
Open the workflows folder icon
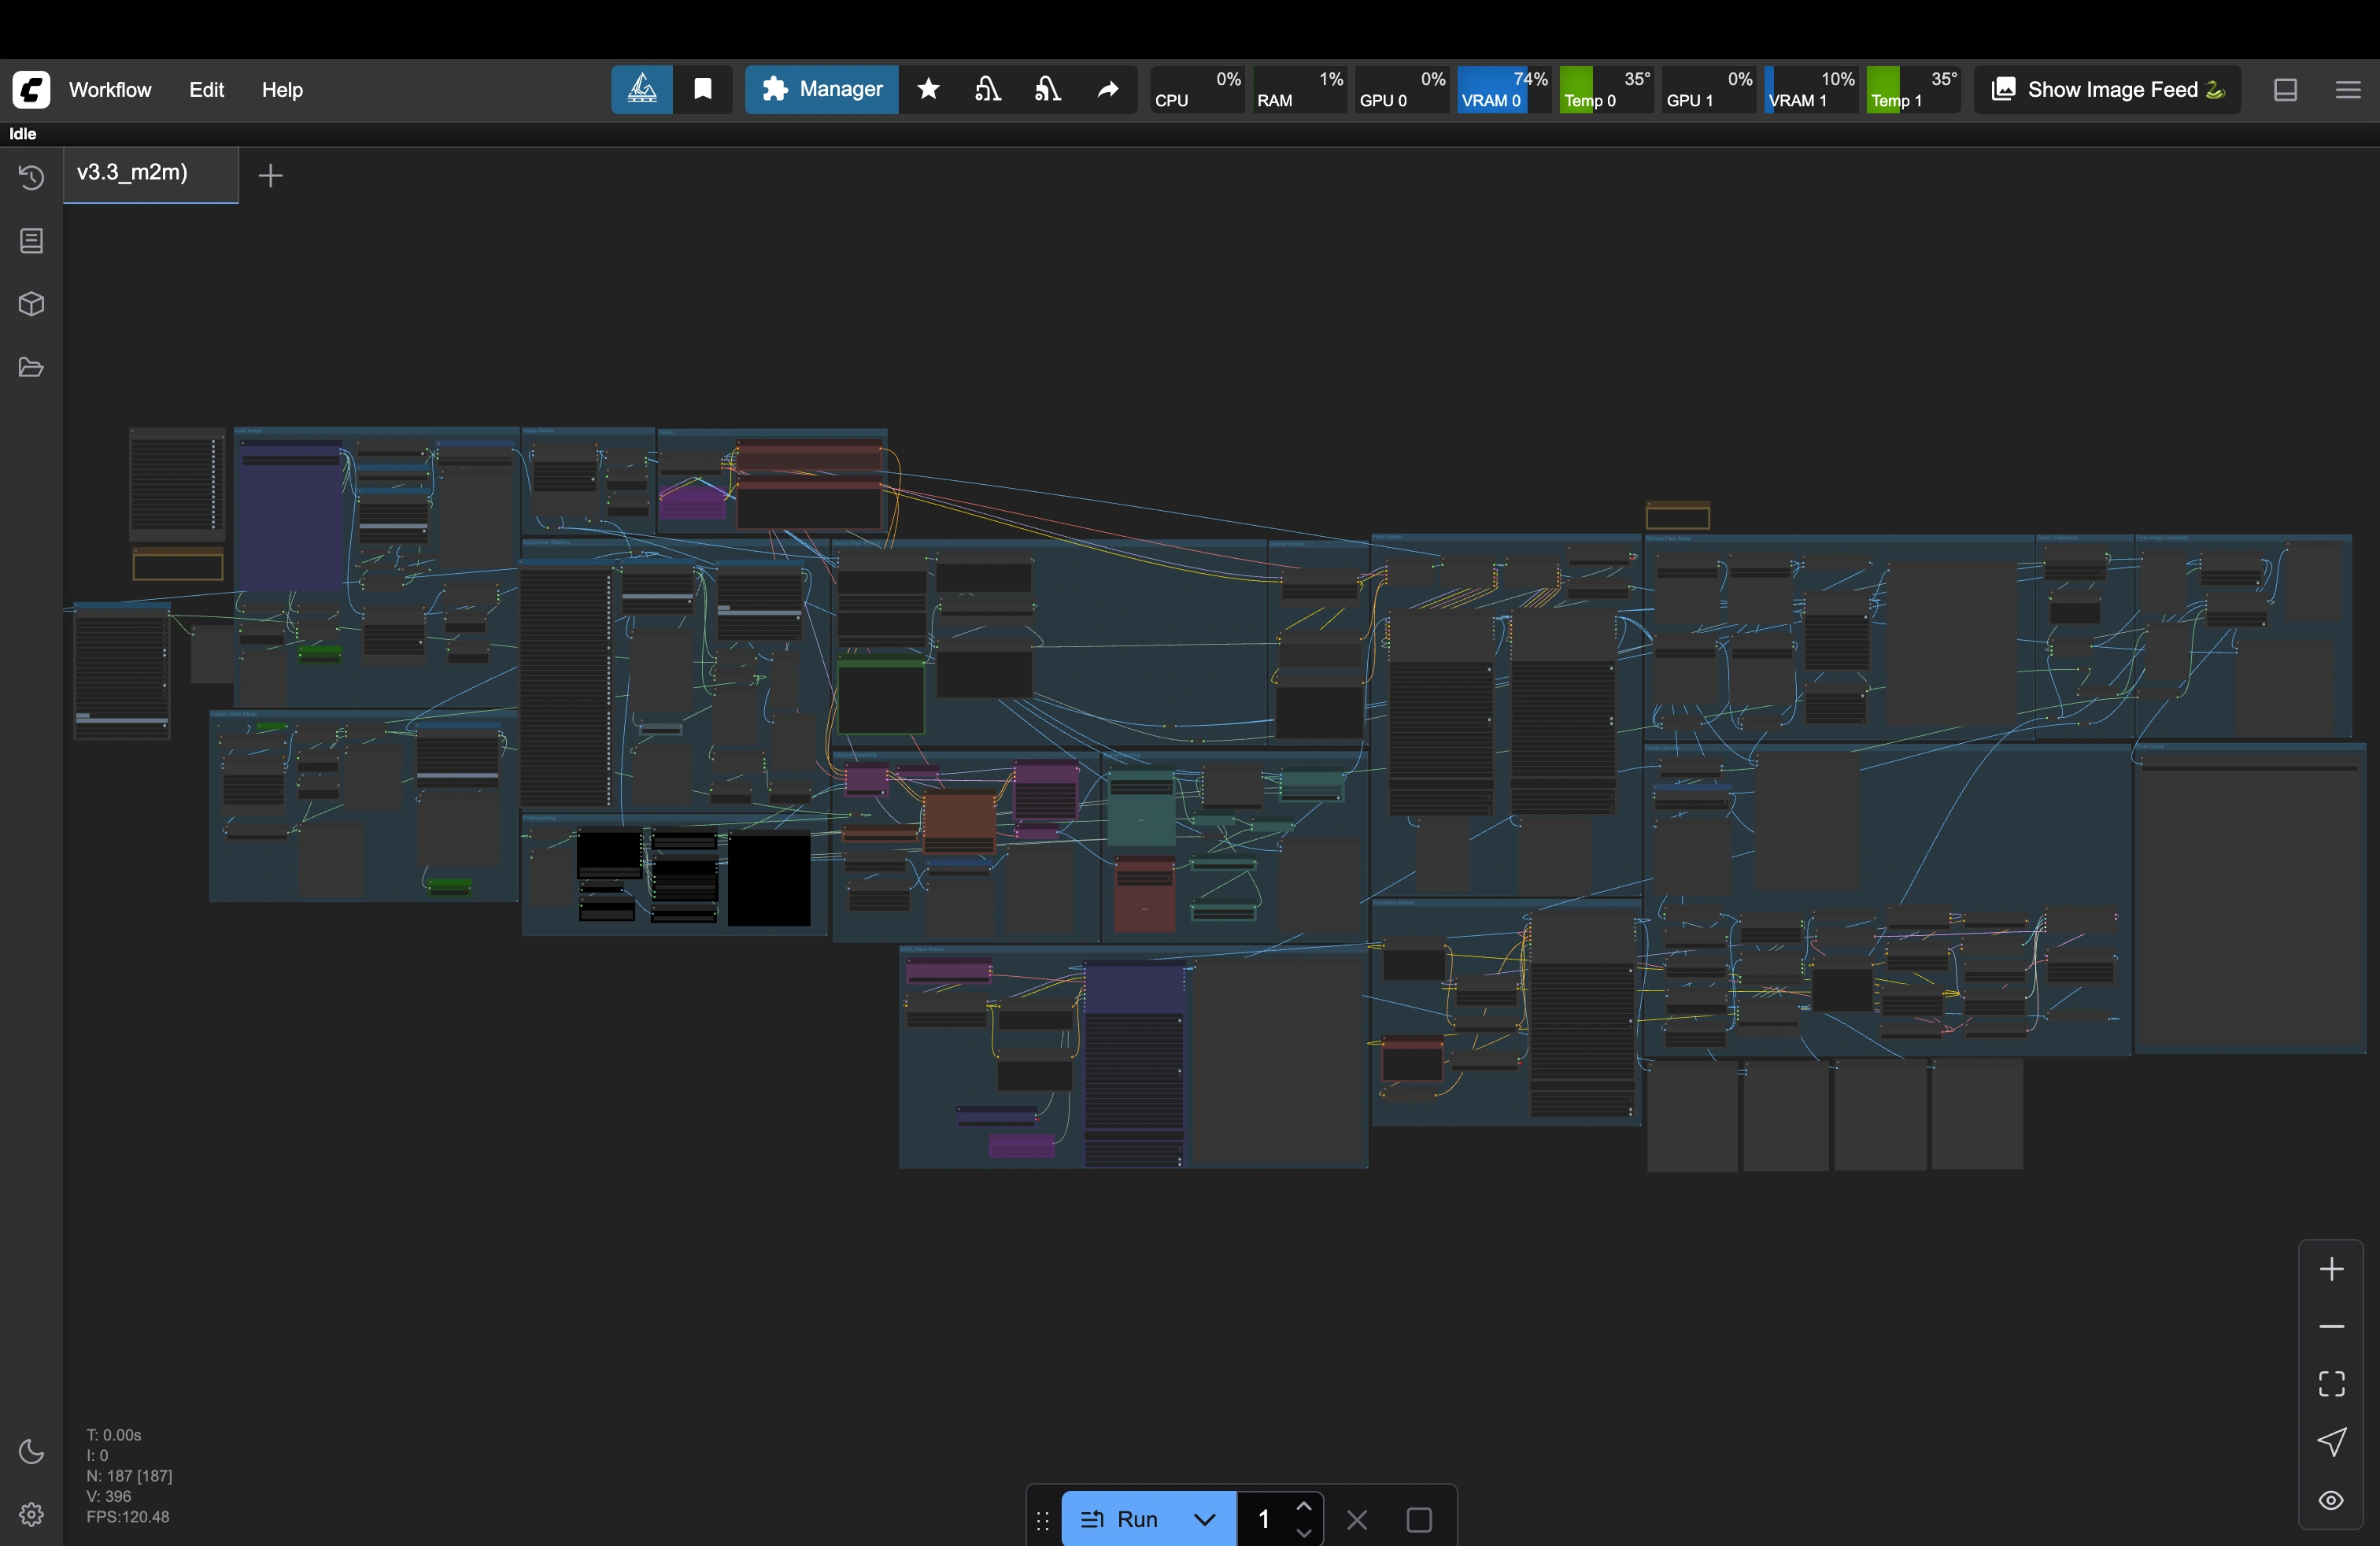(31, 367)
